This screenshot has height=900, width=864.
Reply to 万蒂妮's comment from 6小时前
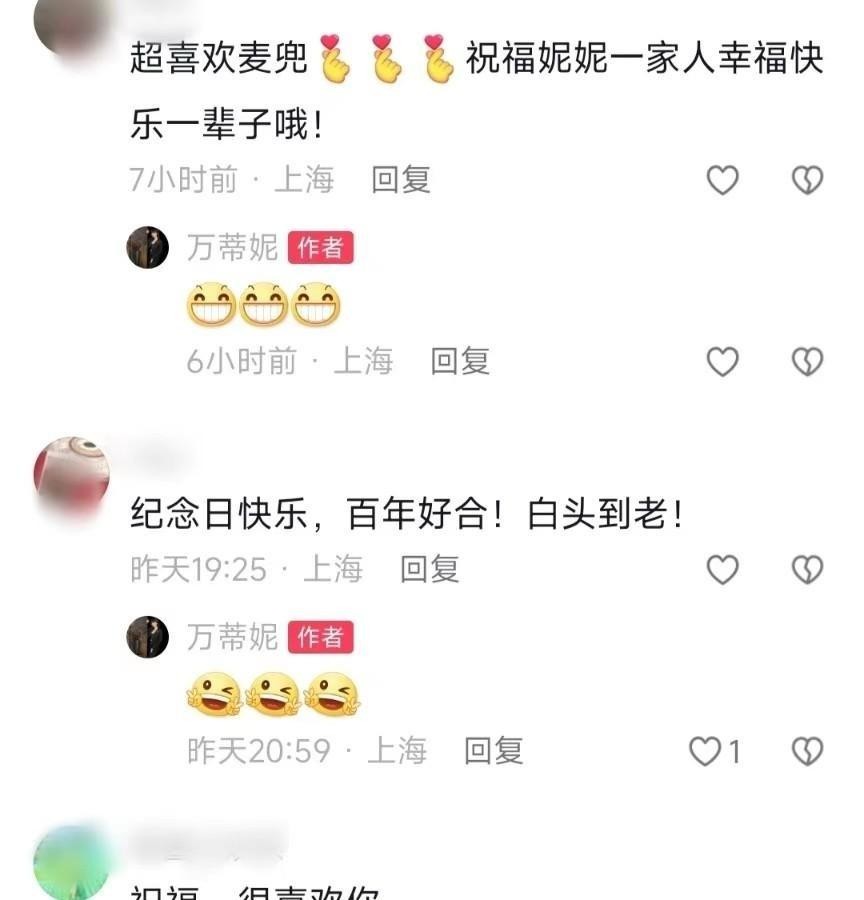click(460, 361)
